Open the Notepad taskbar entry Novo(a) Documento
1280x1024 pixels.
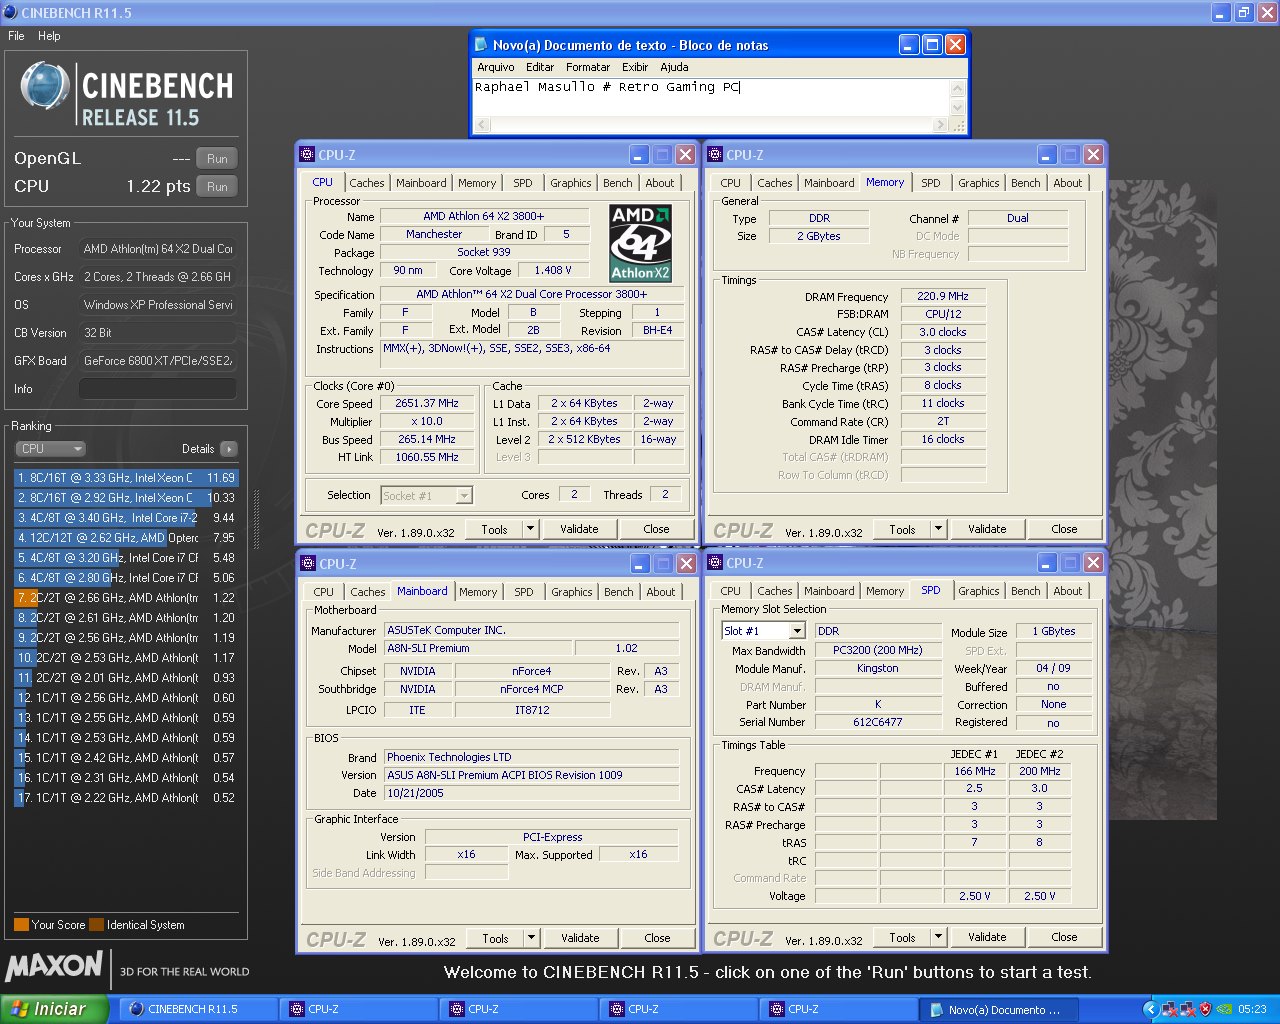pyautogui.click(x=1001, y=1009)
